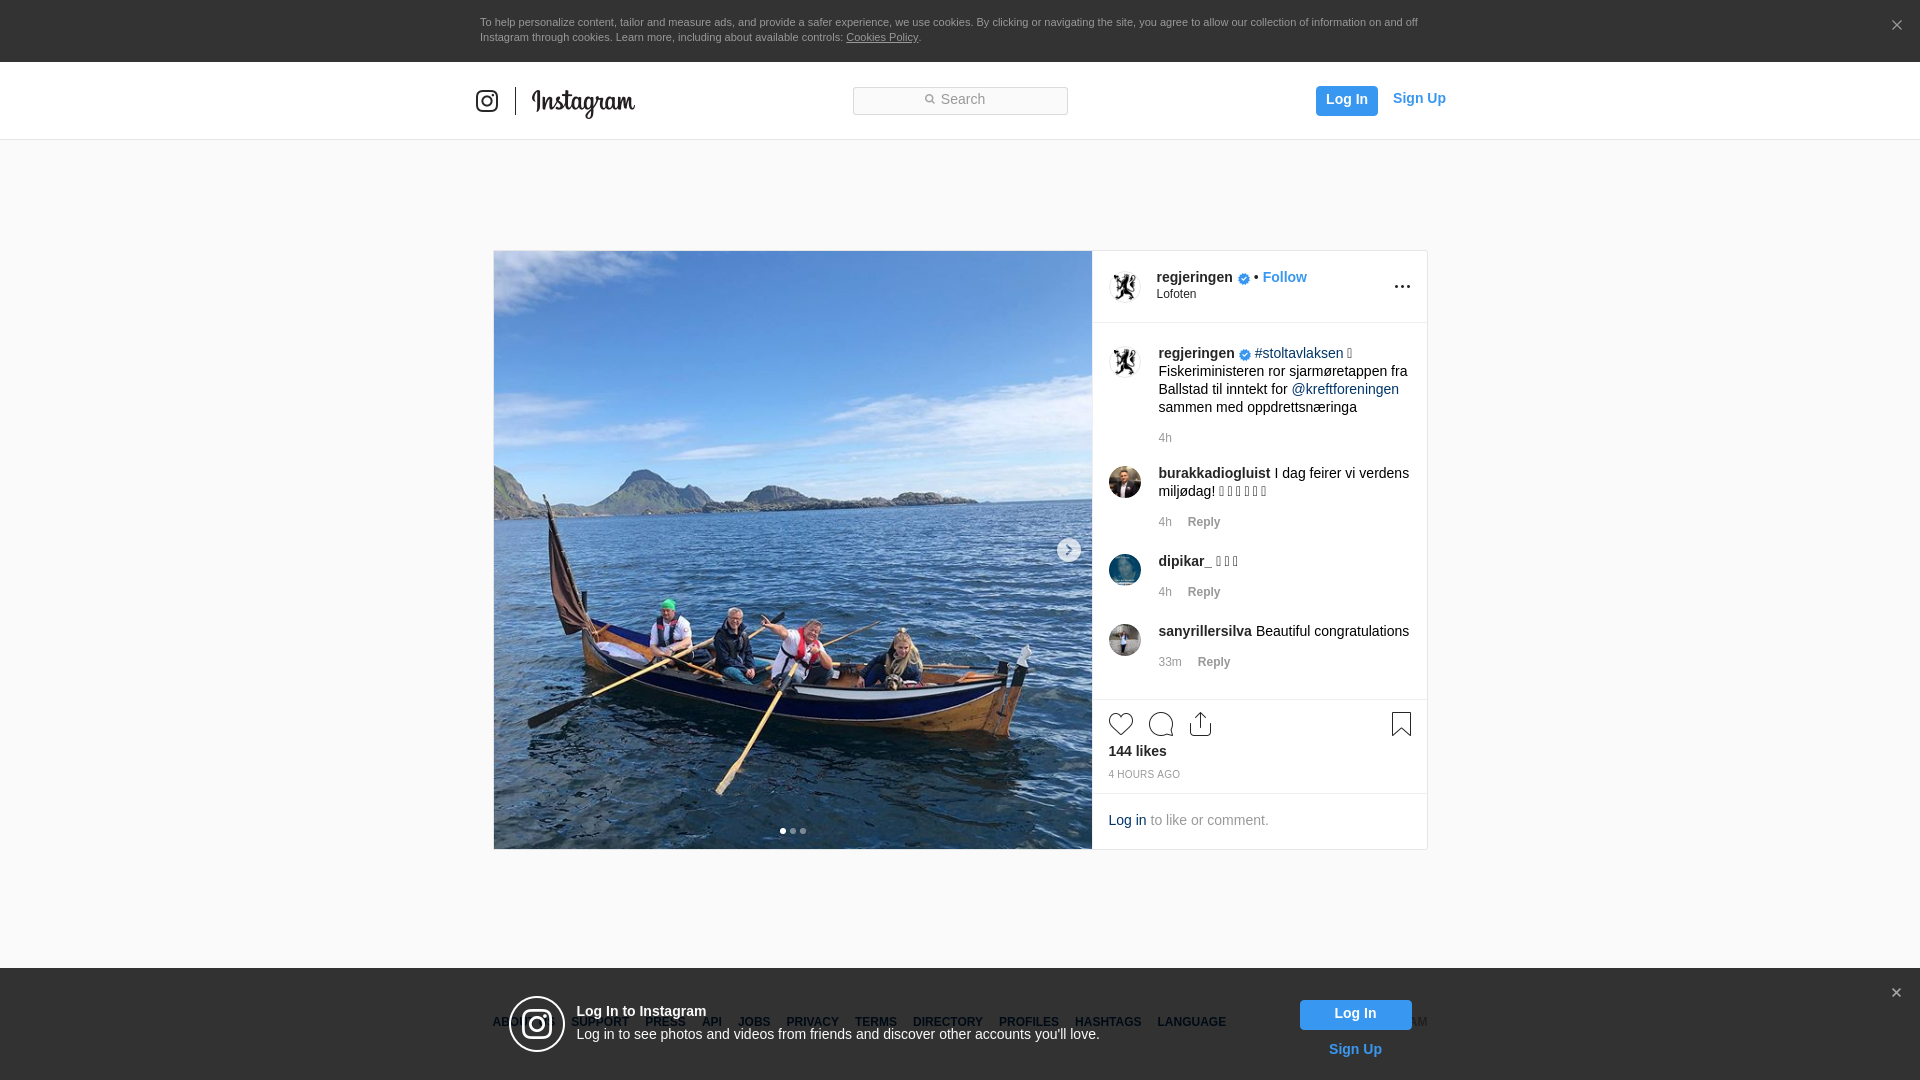Open burakkadiogluist's profile picture
The height and width of the screenshot is (1080, 1920).
tap(1125, 482)
